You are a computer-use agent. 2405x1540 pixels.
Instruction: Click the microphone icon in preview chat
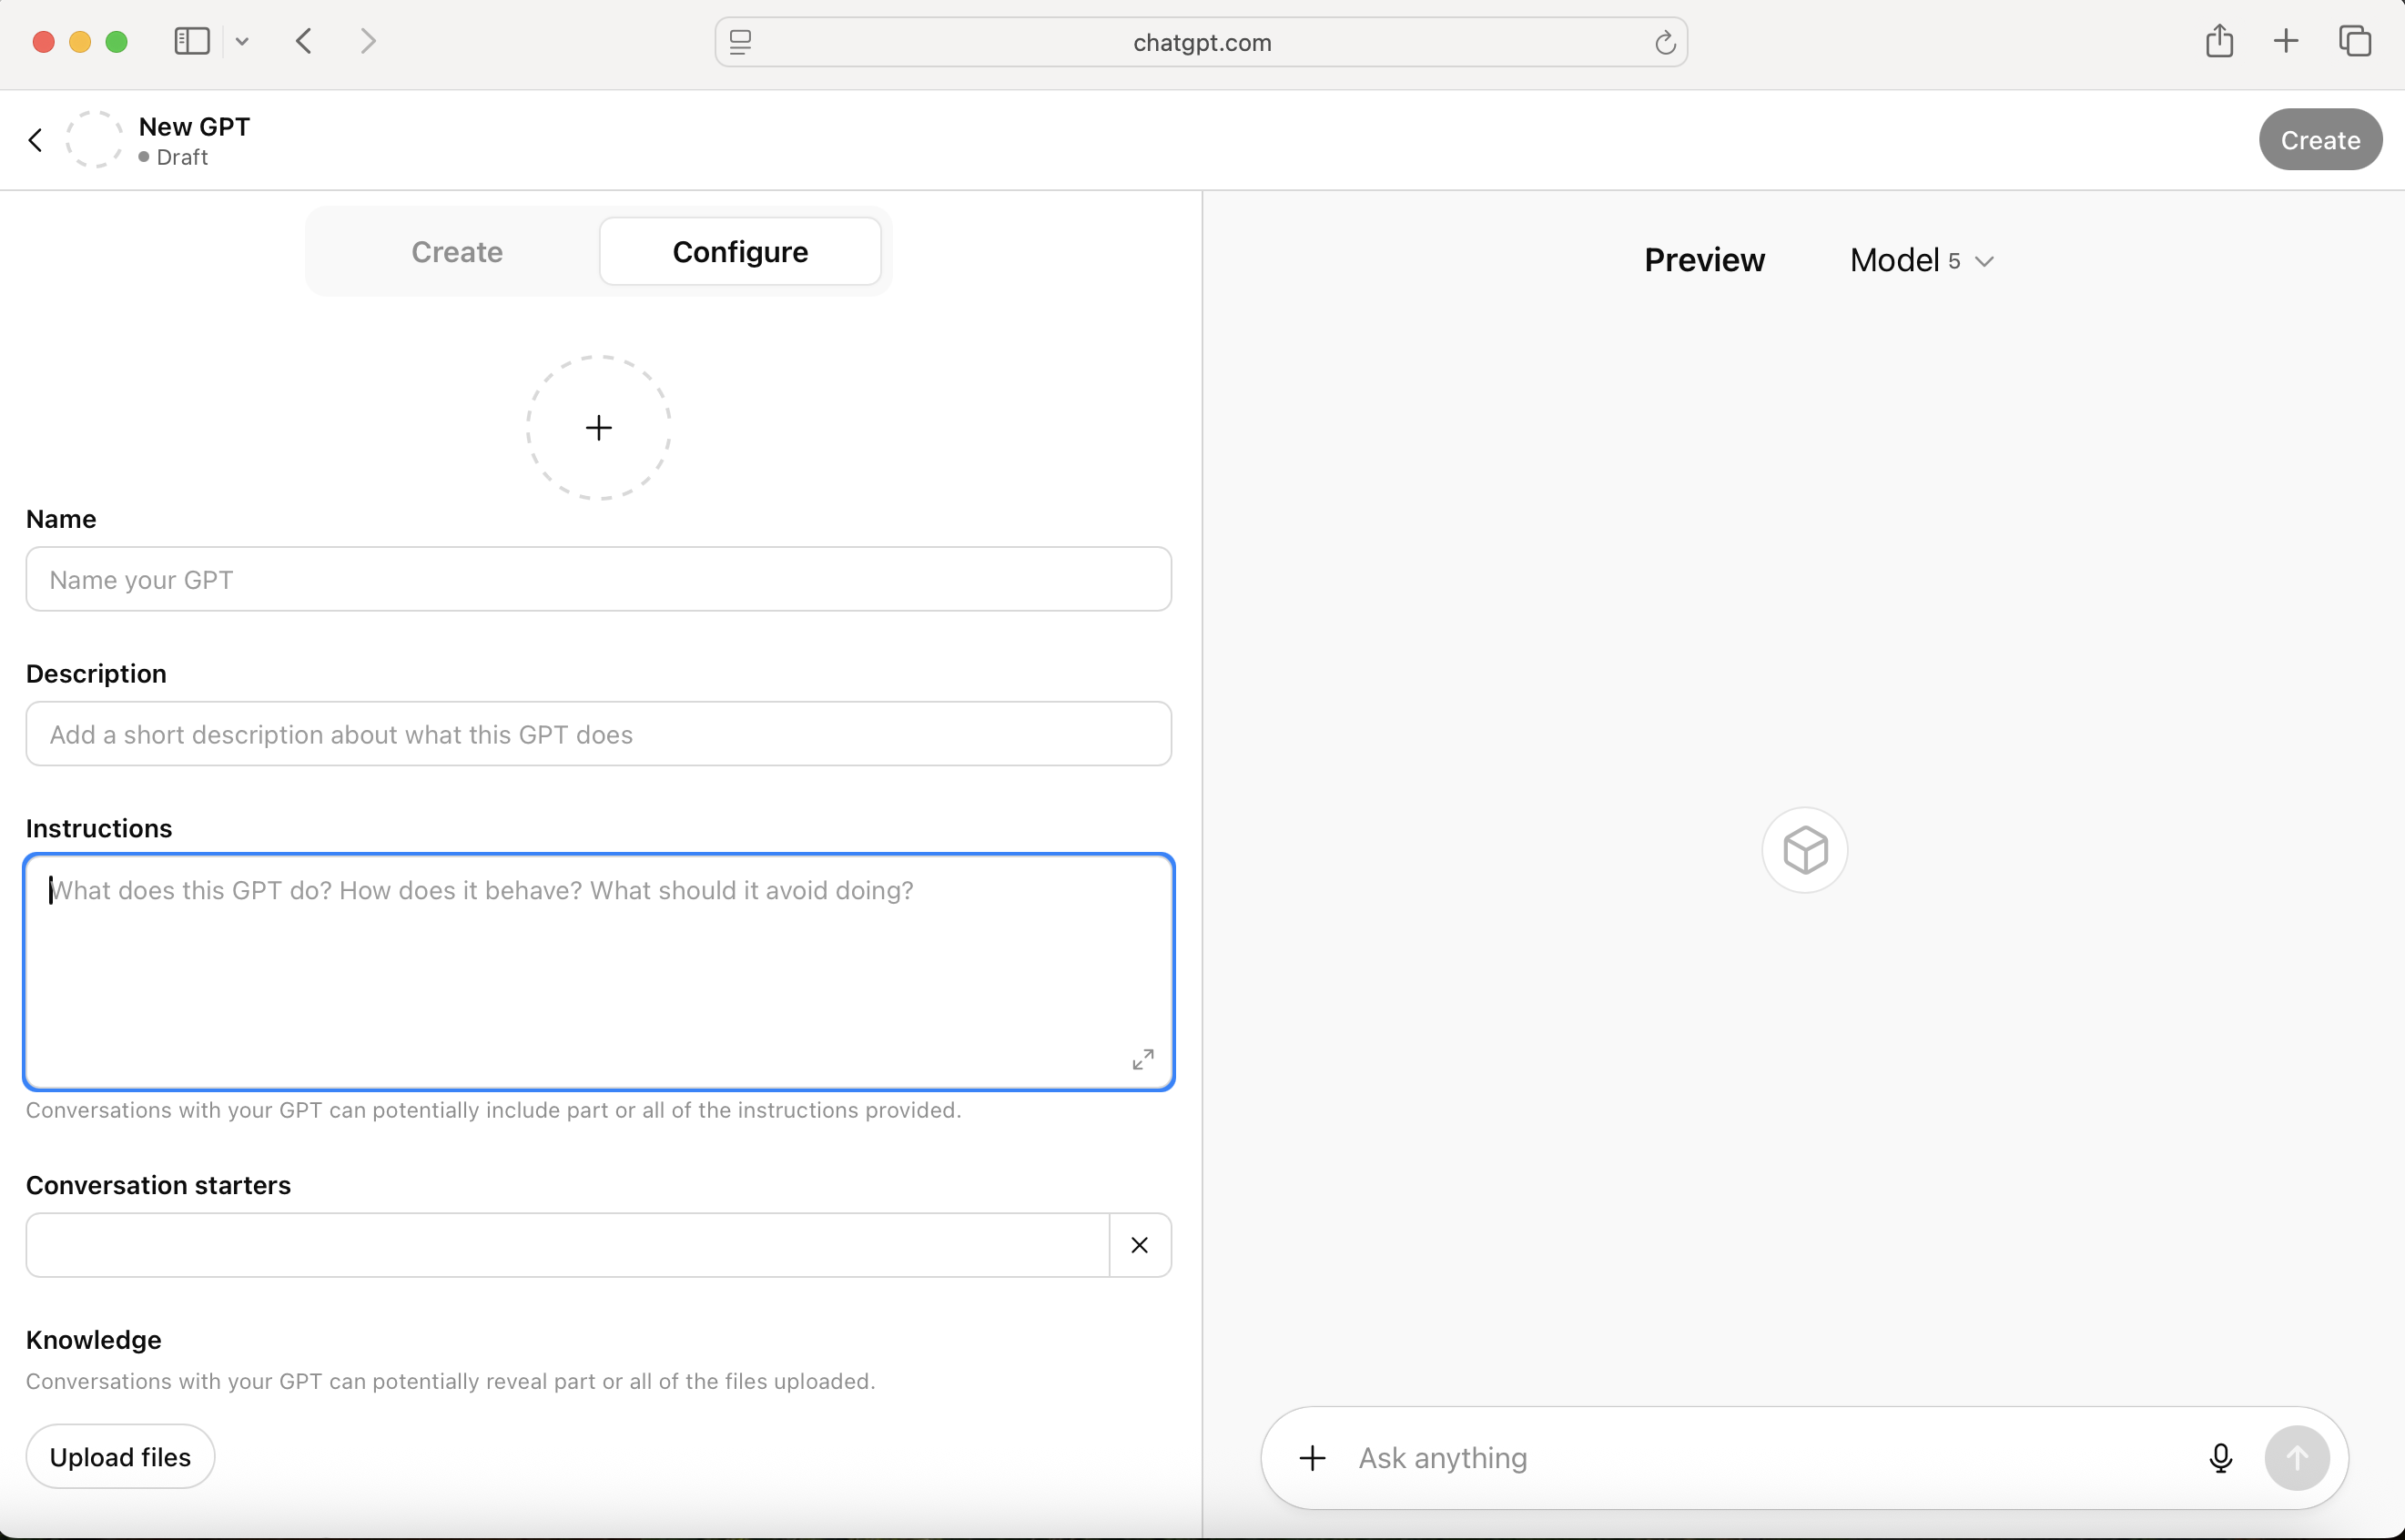point(2220,1458)
